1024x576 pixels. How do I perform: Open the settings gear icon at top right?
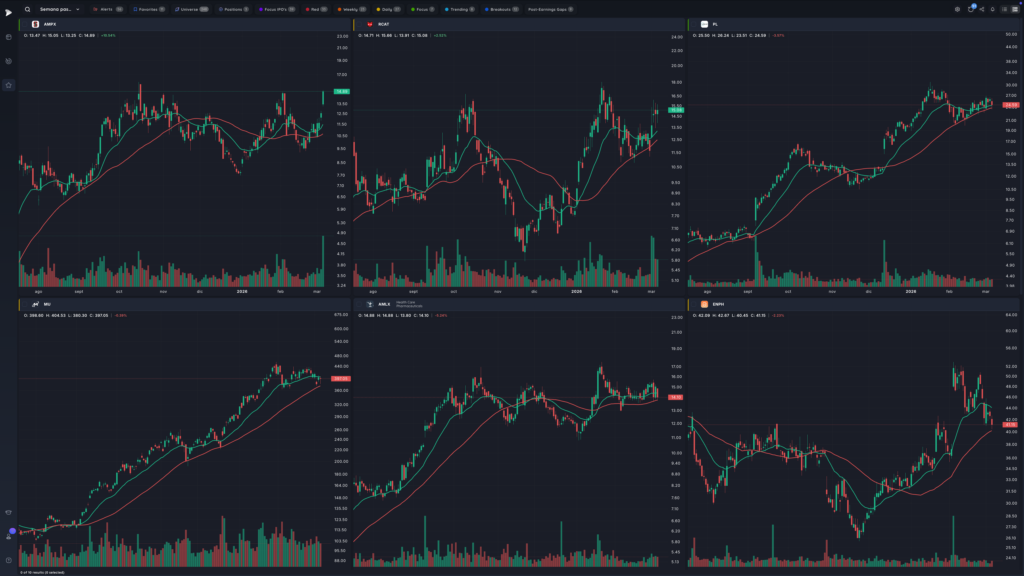[x=957, y=9]
